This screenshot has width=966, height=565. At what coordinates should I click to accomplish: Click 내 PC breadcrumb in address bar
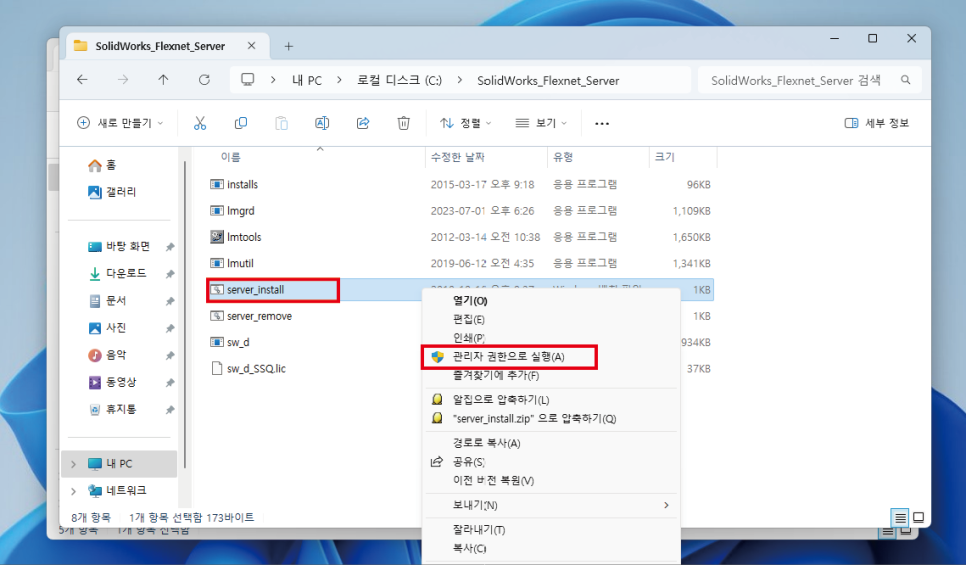[x=307, y=80]
